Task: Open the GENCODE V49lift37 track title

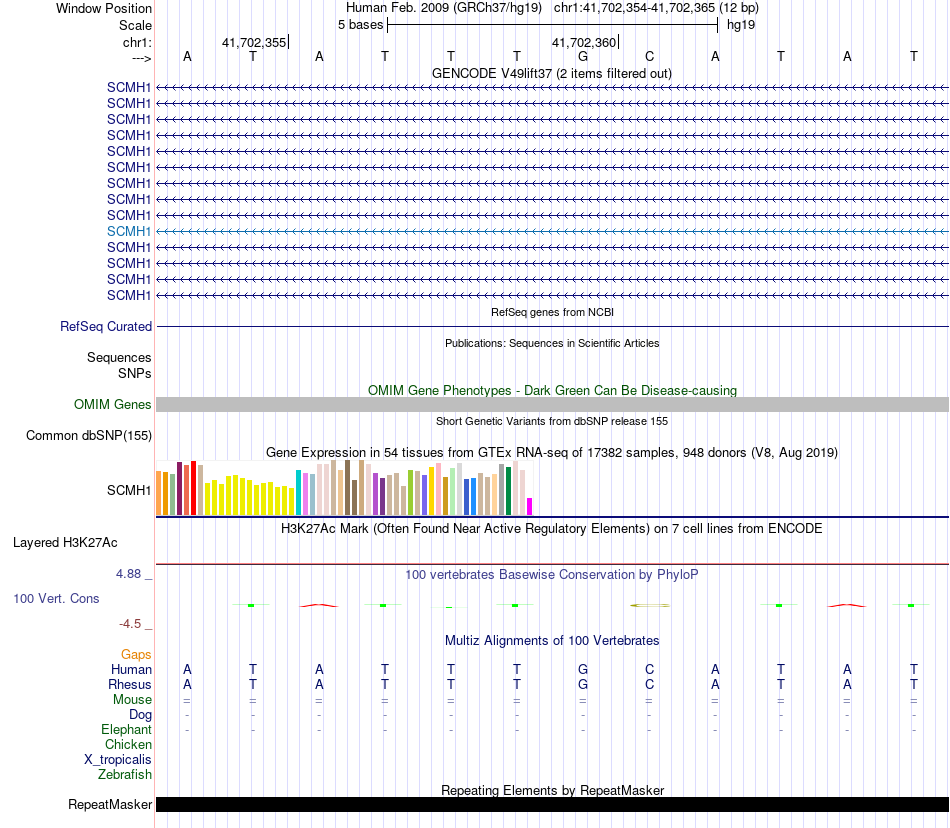Action: click(x=551, y=73)
